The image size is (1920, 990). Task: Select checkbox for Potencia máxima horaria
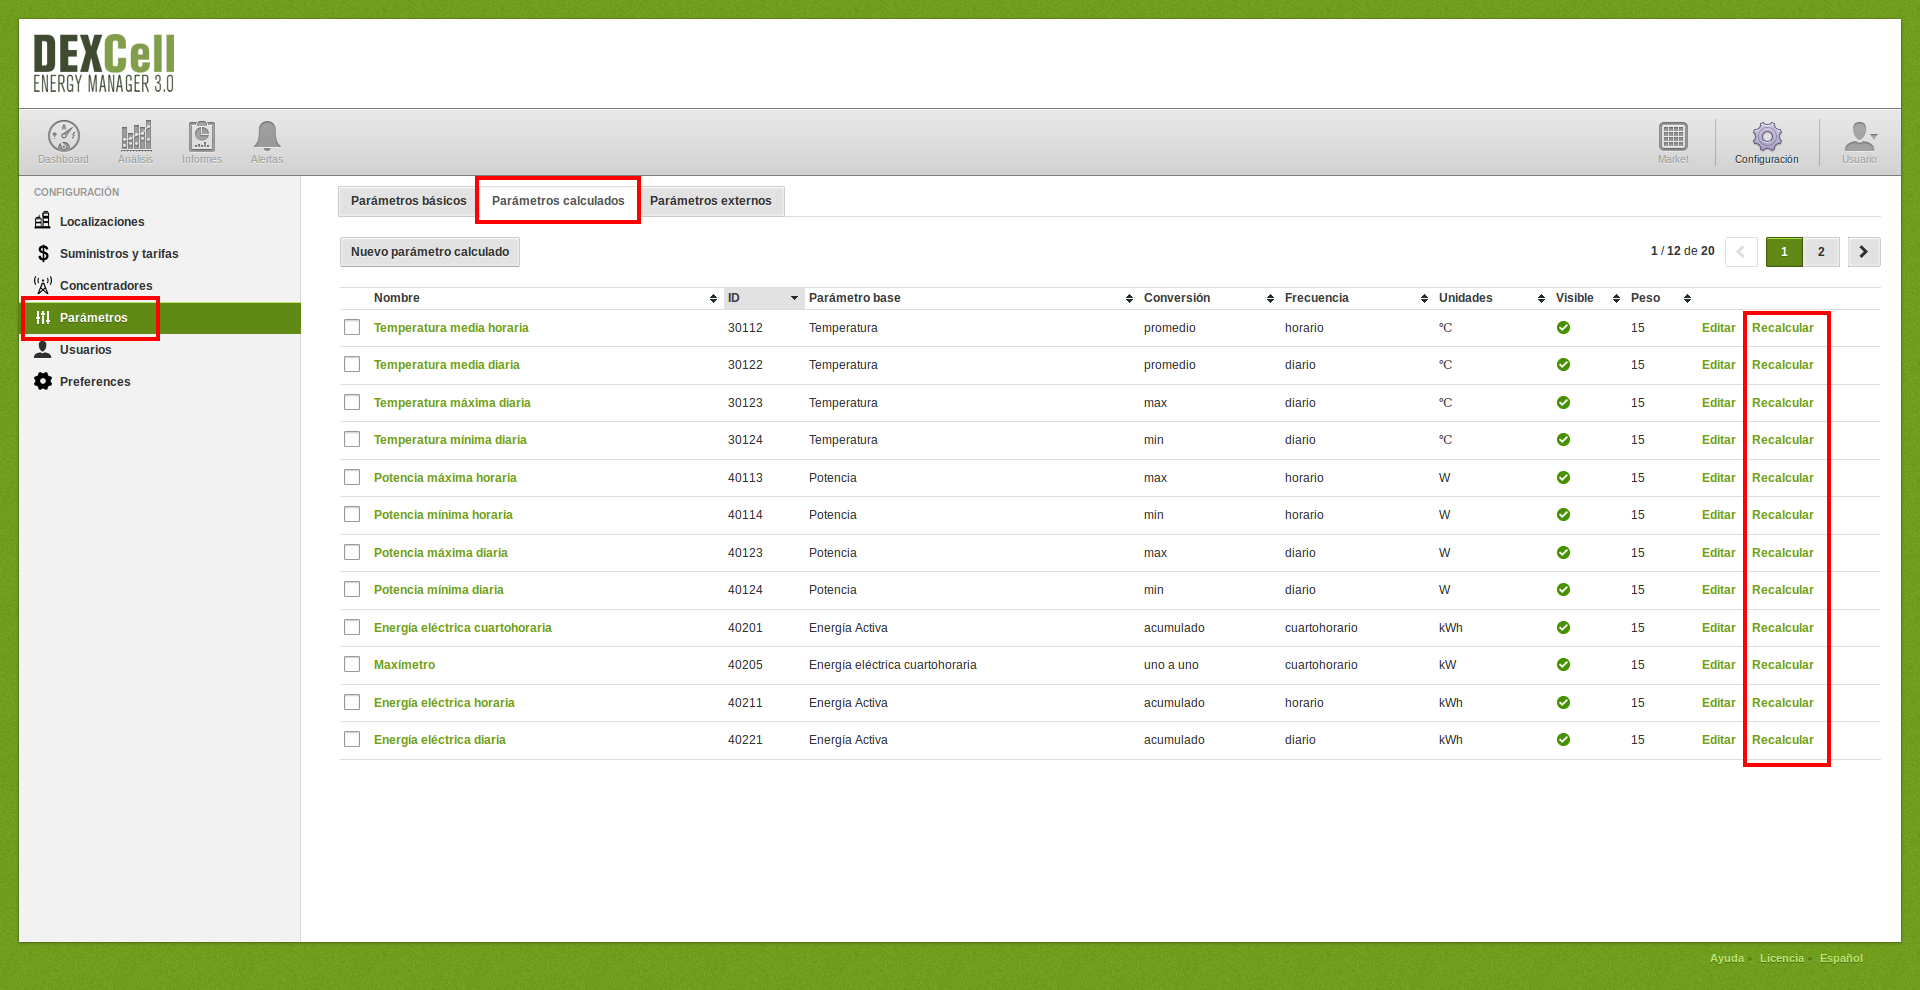tap(352, 477)
